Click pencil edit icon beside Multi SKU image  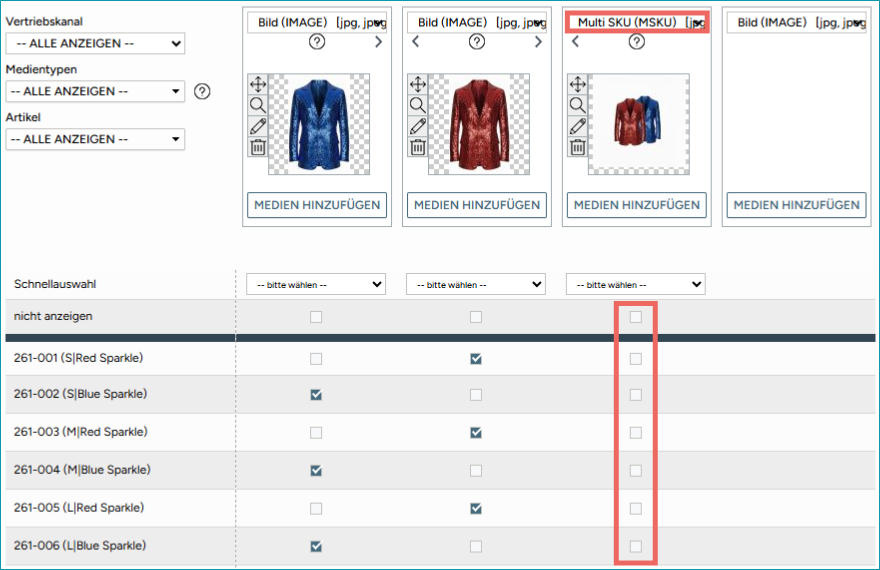coord(578,126)
